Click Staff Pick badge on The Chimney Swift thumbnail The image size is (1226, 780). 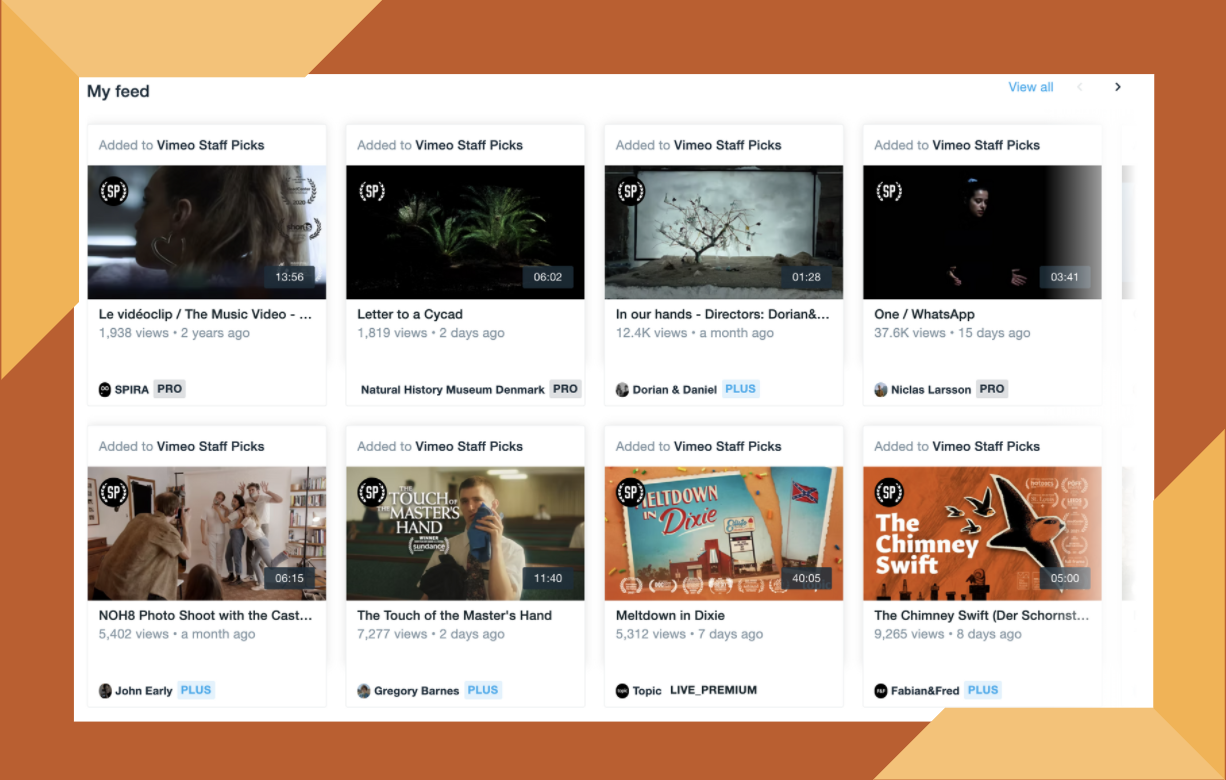pos(889,492)
